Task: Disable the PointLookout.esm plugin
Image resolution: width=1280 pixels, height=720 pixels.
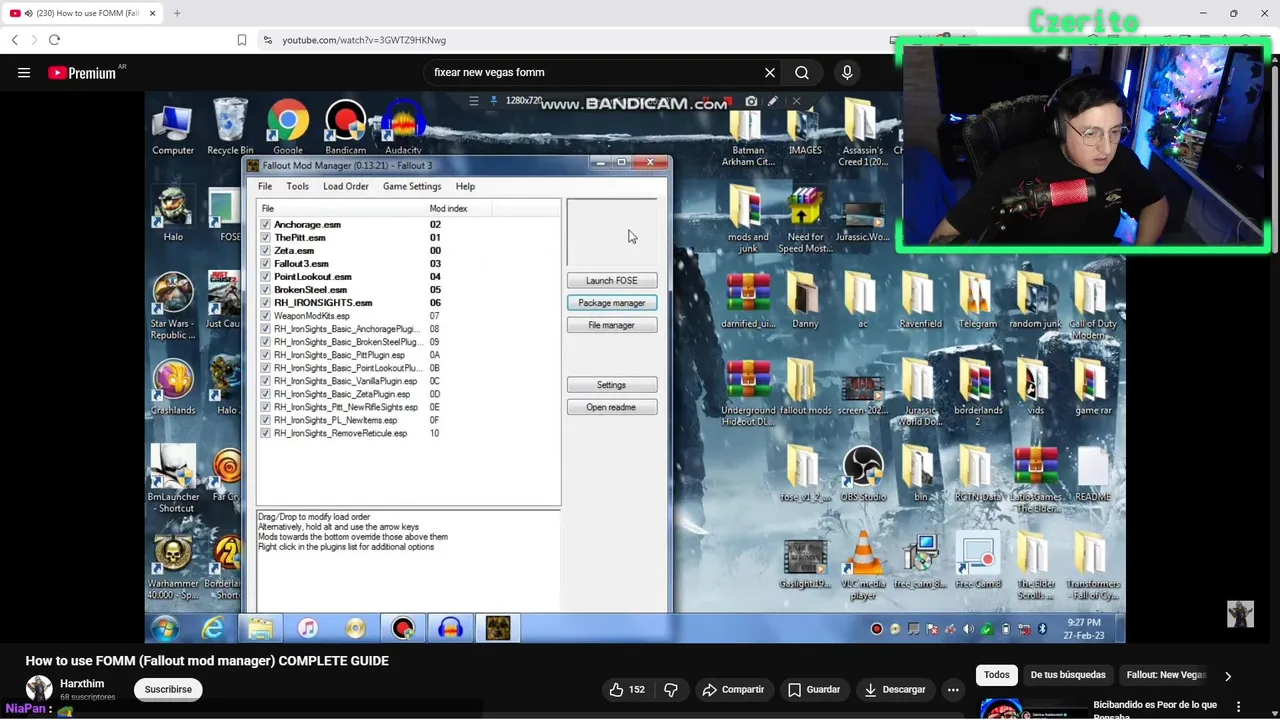Action: point(265,277)
